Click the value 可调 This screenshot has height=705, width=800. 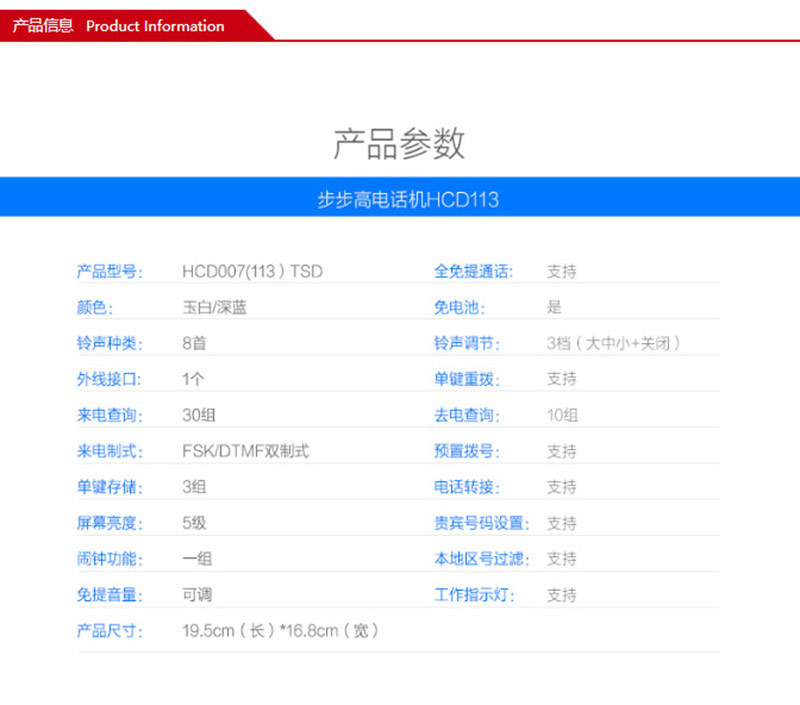click(197, 595)
